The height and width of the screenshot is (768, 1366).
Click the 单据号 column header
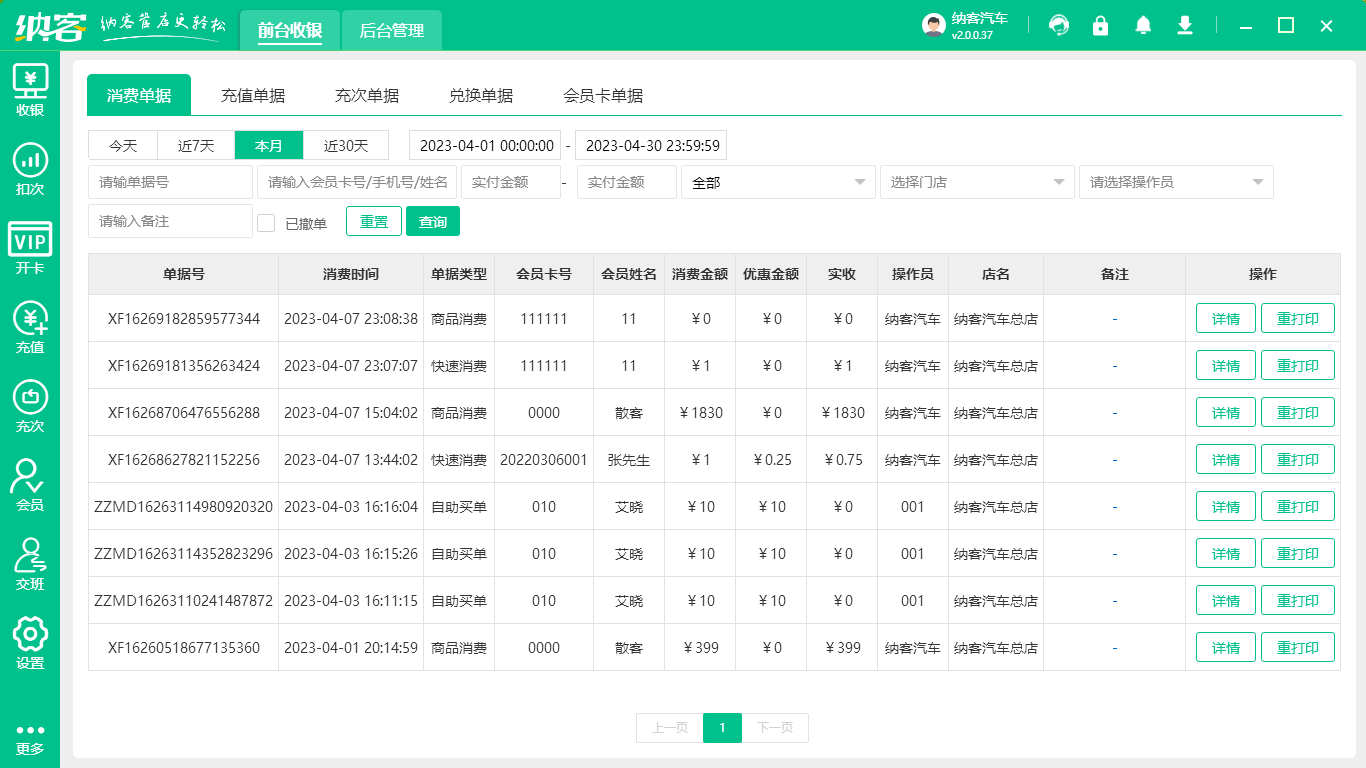tap(184, 274)
